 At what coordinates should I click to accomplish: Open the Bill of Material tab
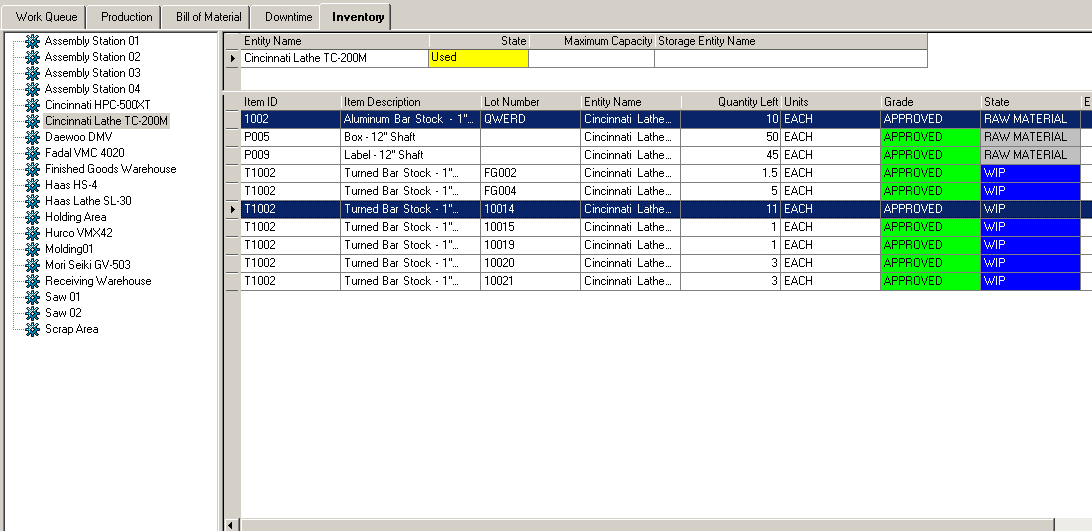tap(208, 17)
